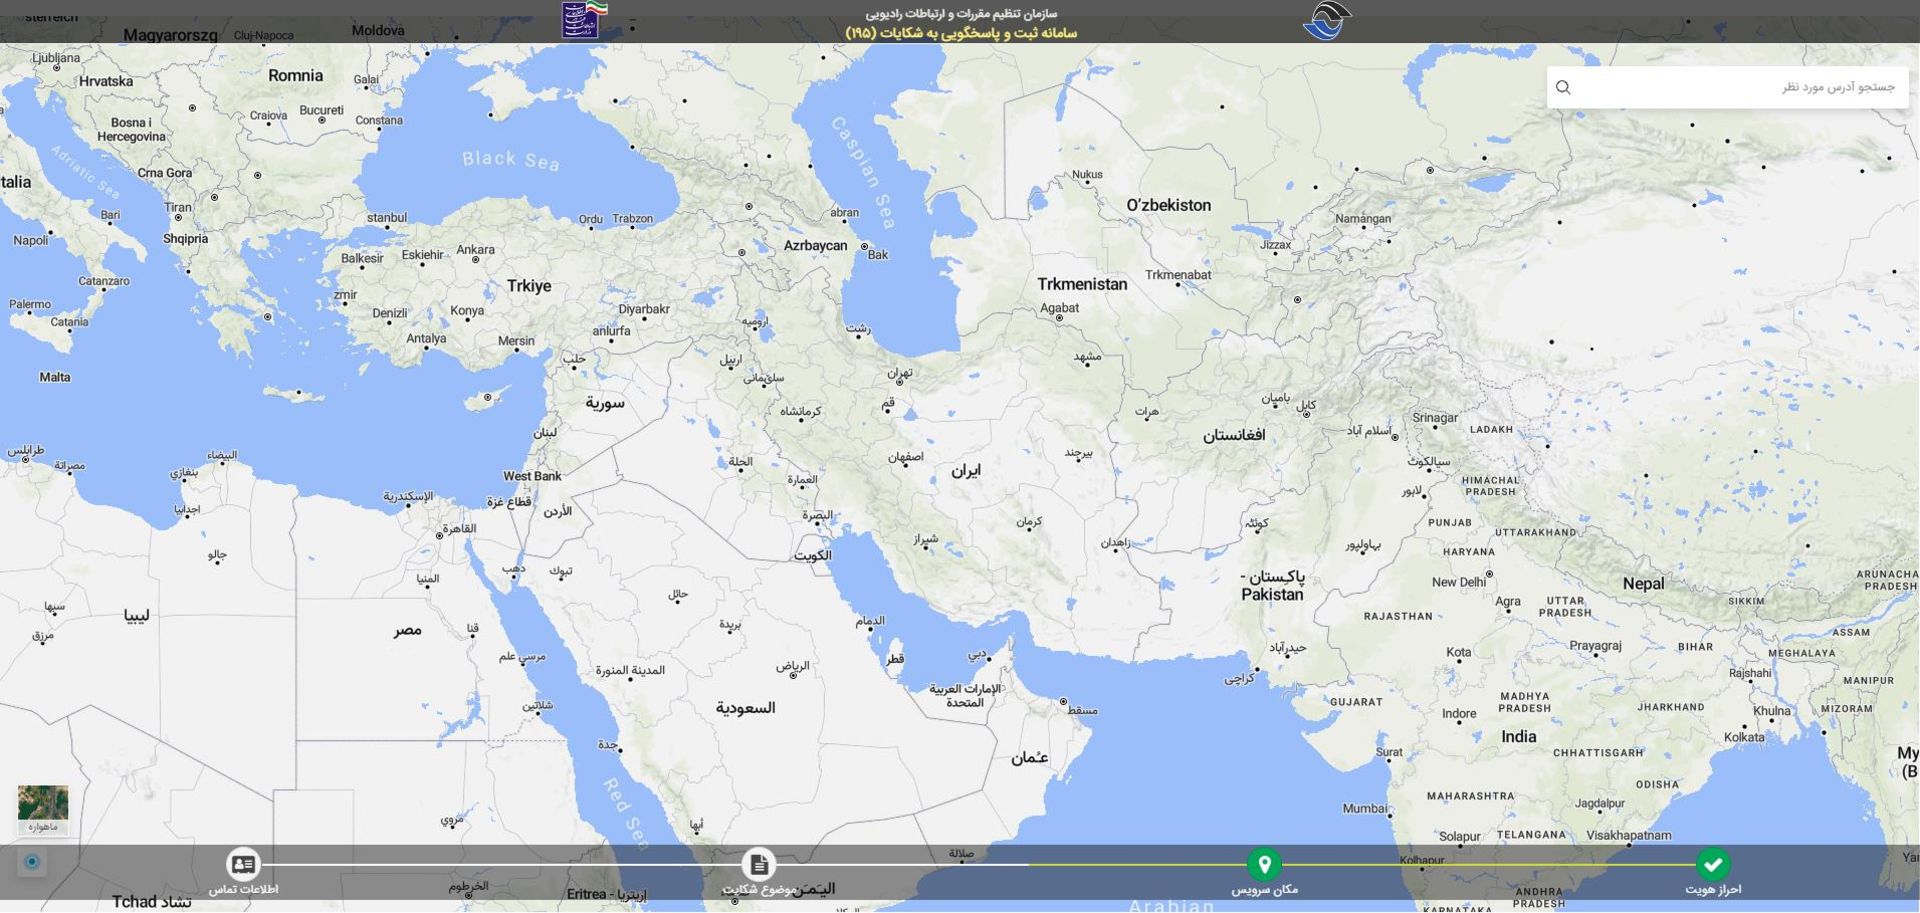Click the 'الرياض' city label
This screenshot has height=913, width=1920.
[793, 666]
